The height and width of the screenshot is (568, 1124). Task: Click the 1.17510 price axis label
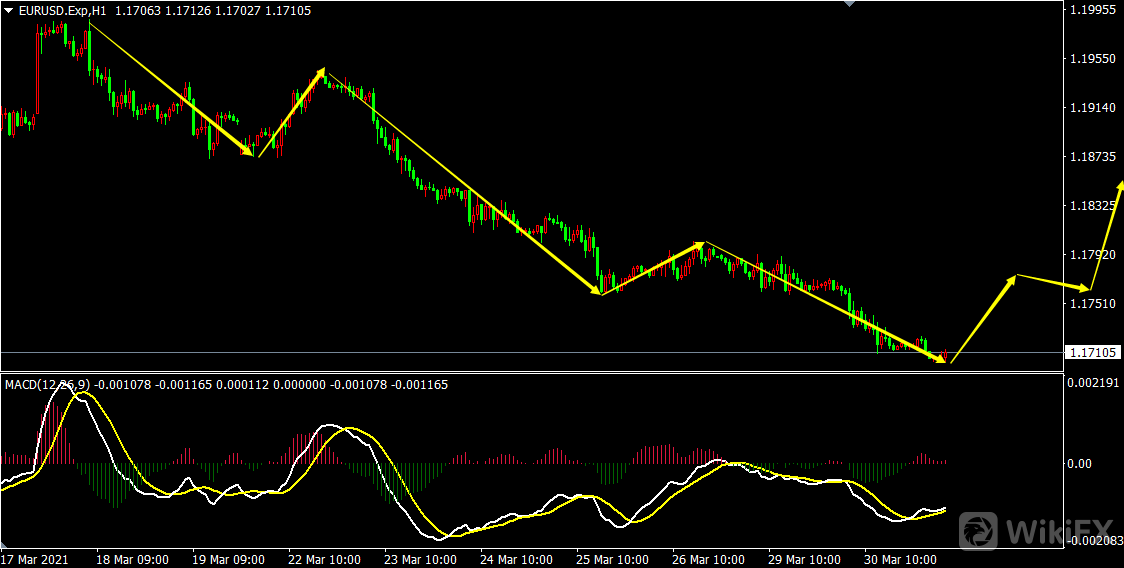click(1093, 303)
